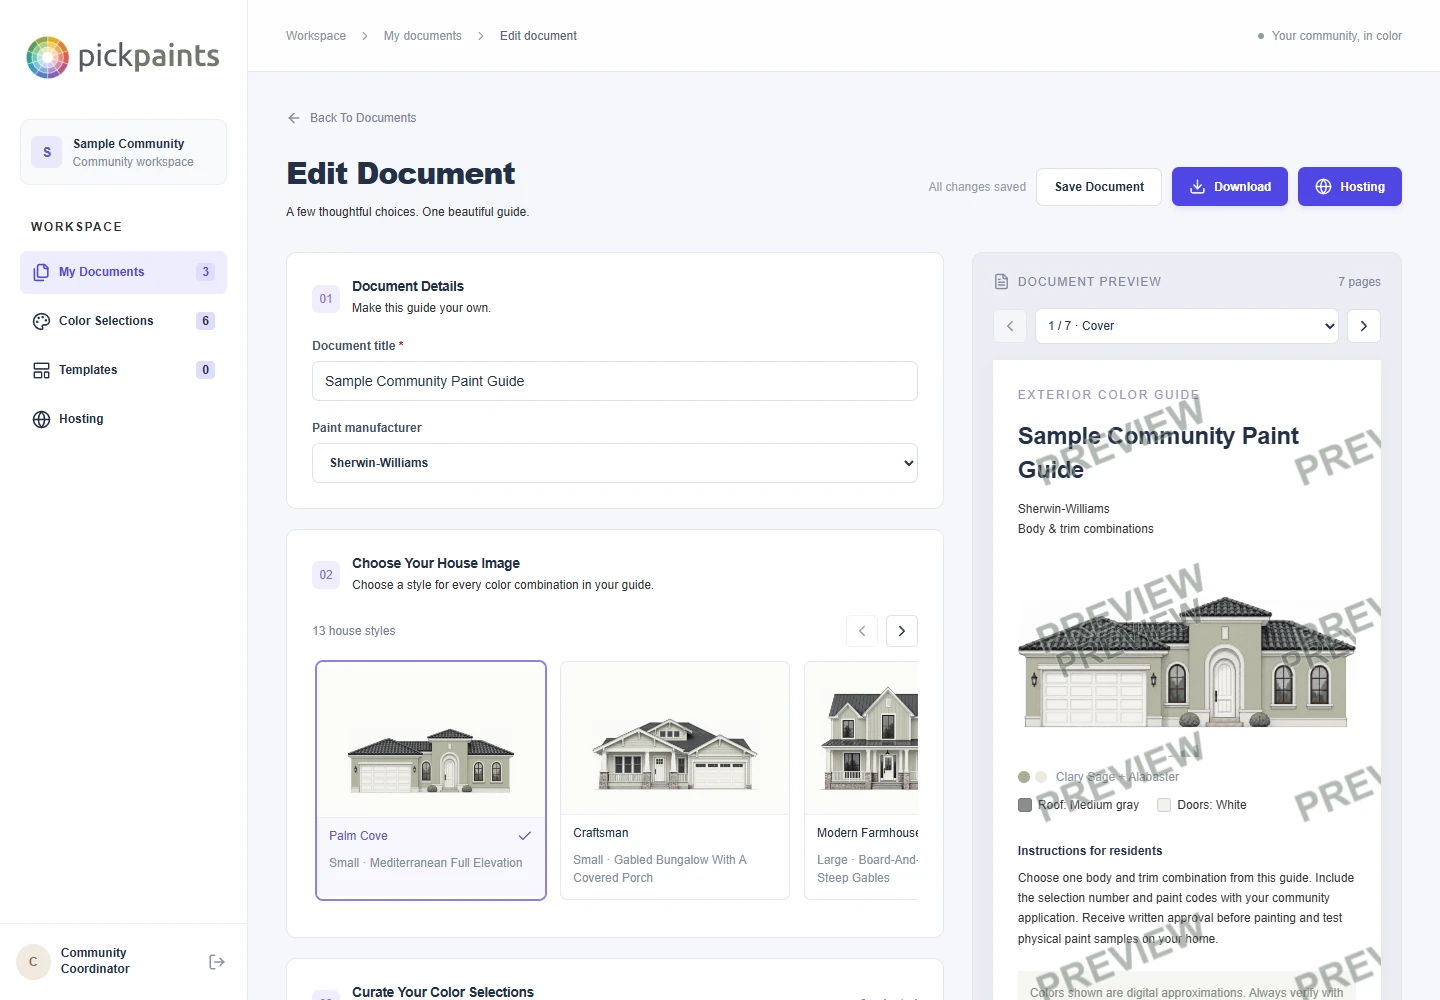Select the Craftsman house style card
The image size is (1440, 1000).
pos(675,780)
